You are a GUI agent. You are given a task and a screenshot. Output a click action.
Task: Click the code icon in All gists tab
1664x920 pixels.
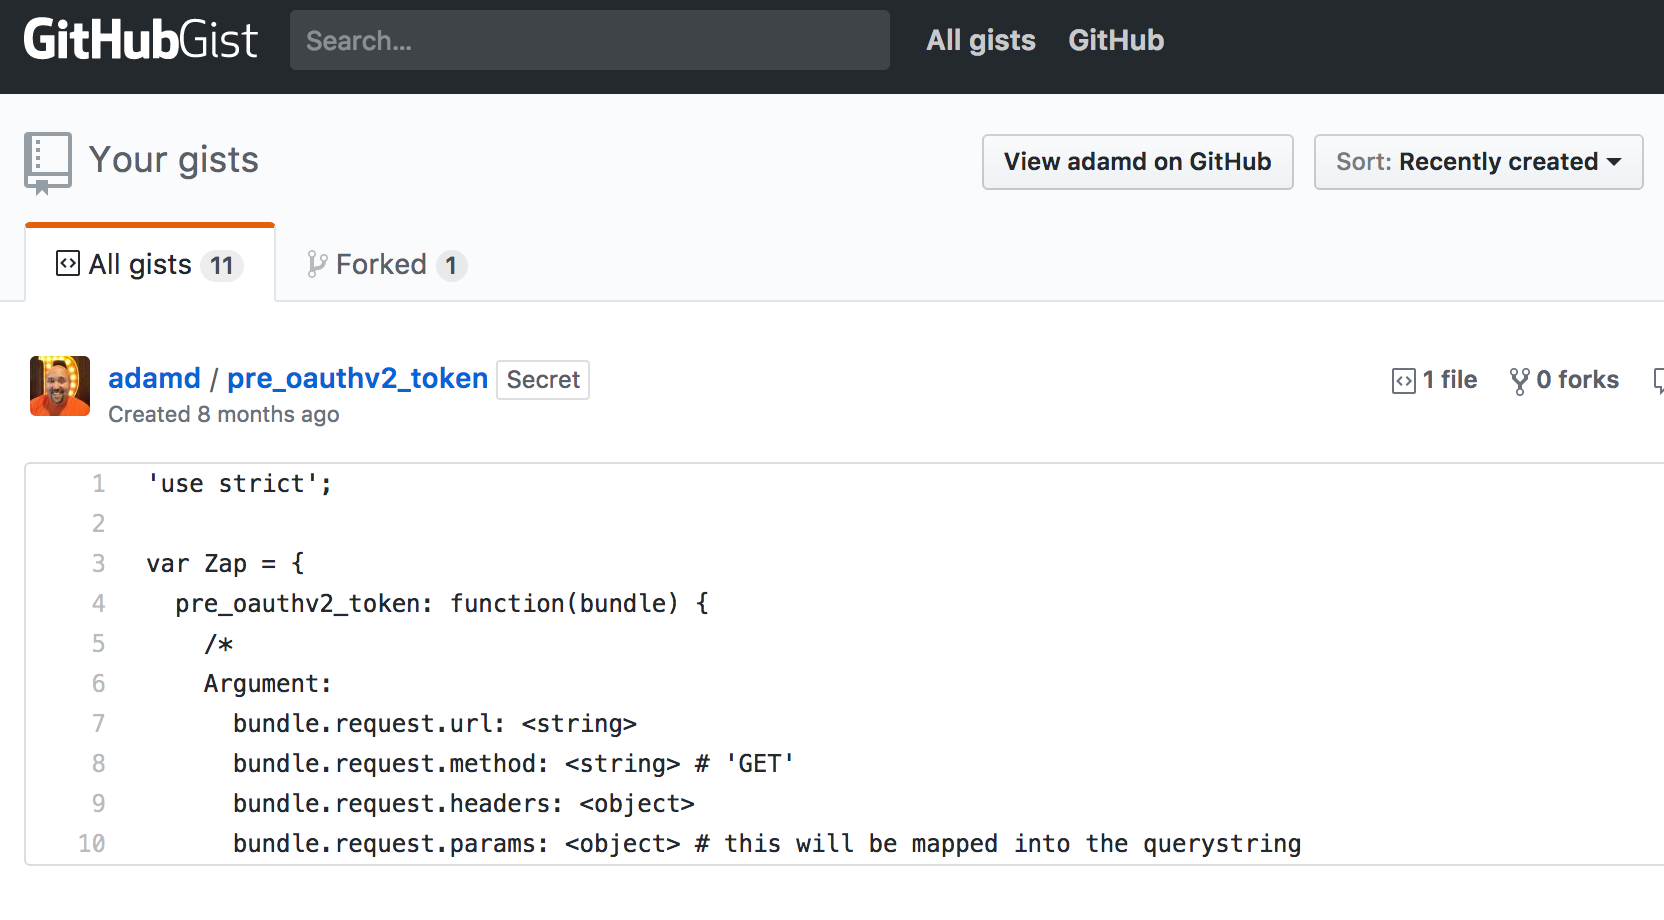coord(68,263)
